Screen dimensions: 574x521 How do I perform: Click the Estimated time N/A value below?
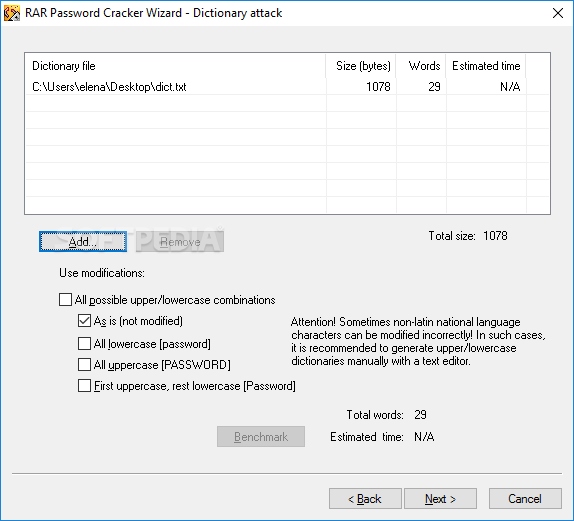(424, 437)
